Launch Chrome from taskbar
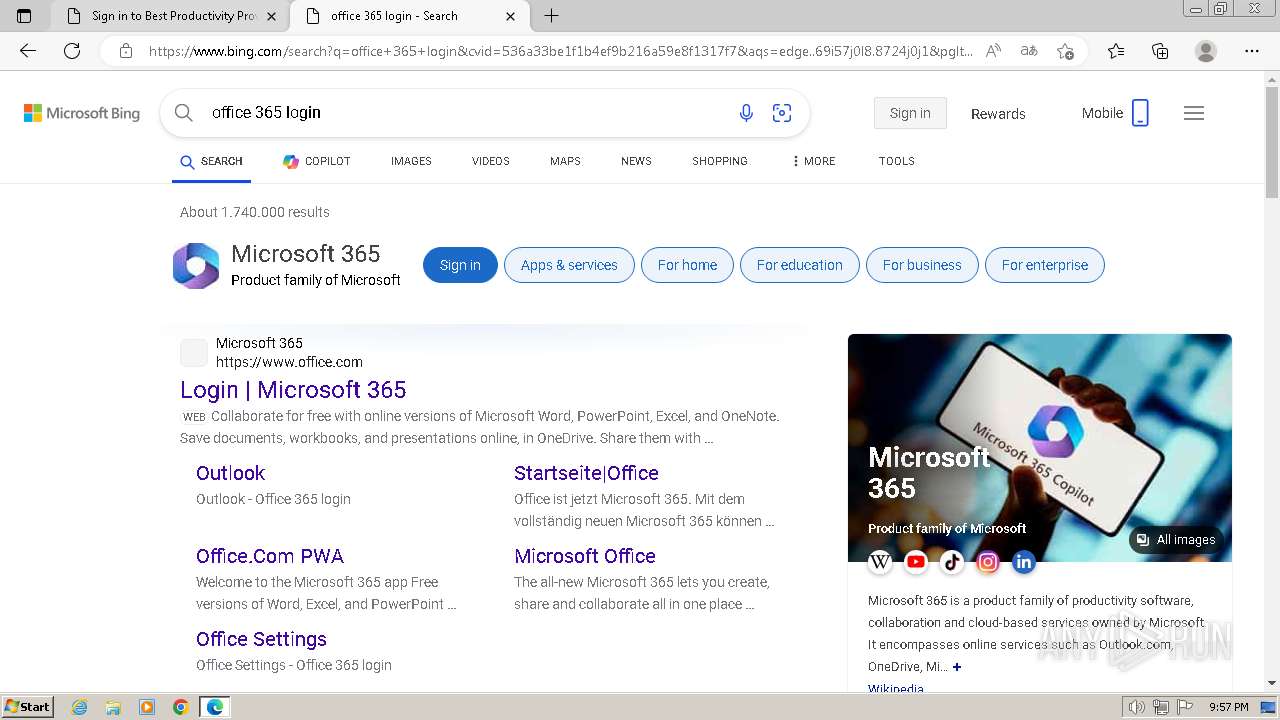This screenshot has height=720, width=1280. pyautogui.click(x=181, y=707)
